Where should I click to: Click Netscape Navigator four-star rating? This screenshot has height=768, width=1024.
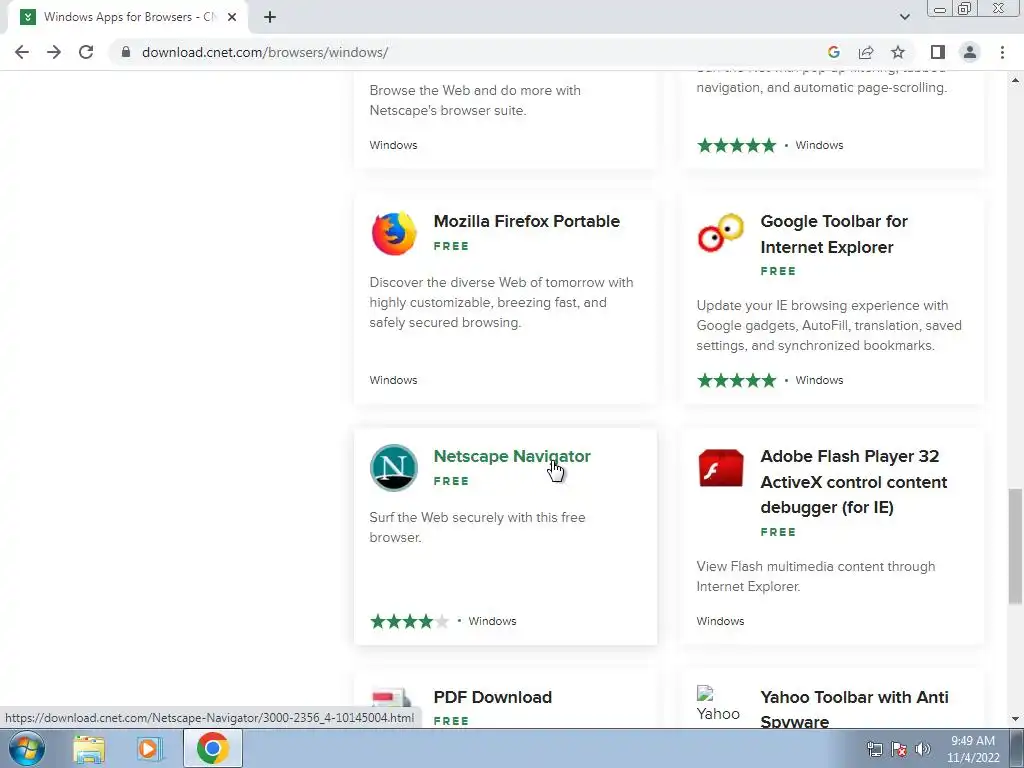tap(409, 621)
